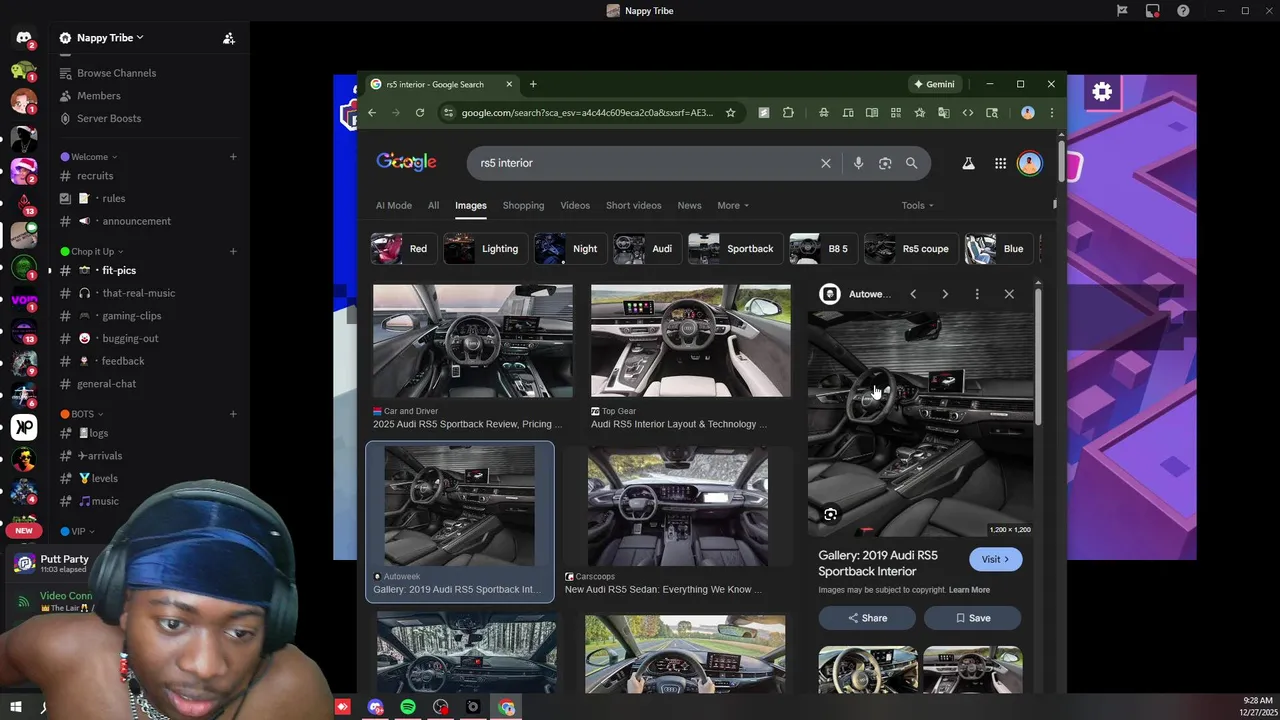The height and width of the screenshot is (720, 1280).
Task: Open Chrome three-dot menu
Action: click(1051, 113)
